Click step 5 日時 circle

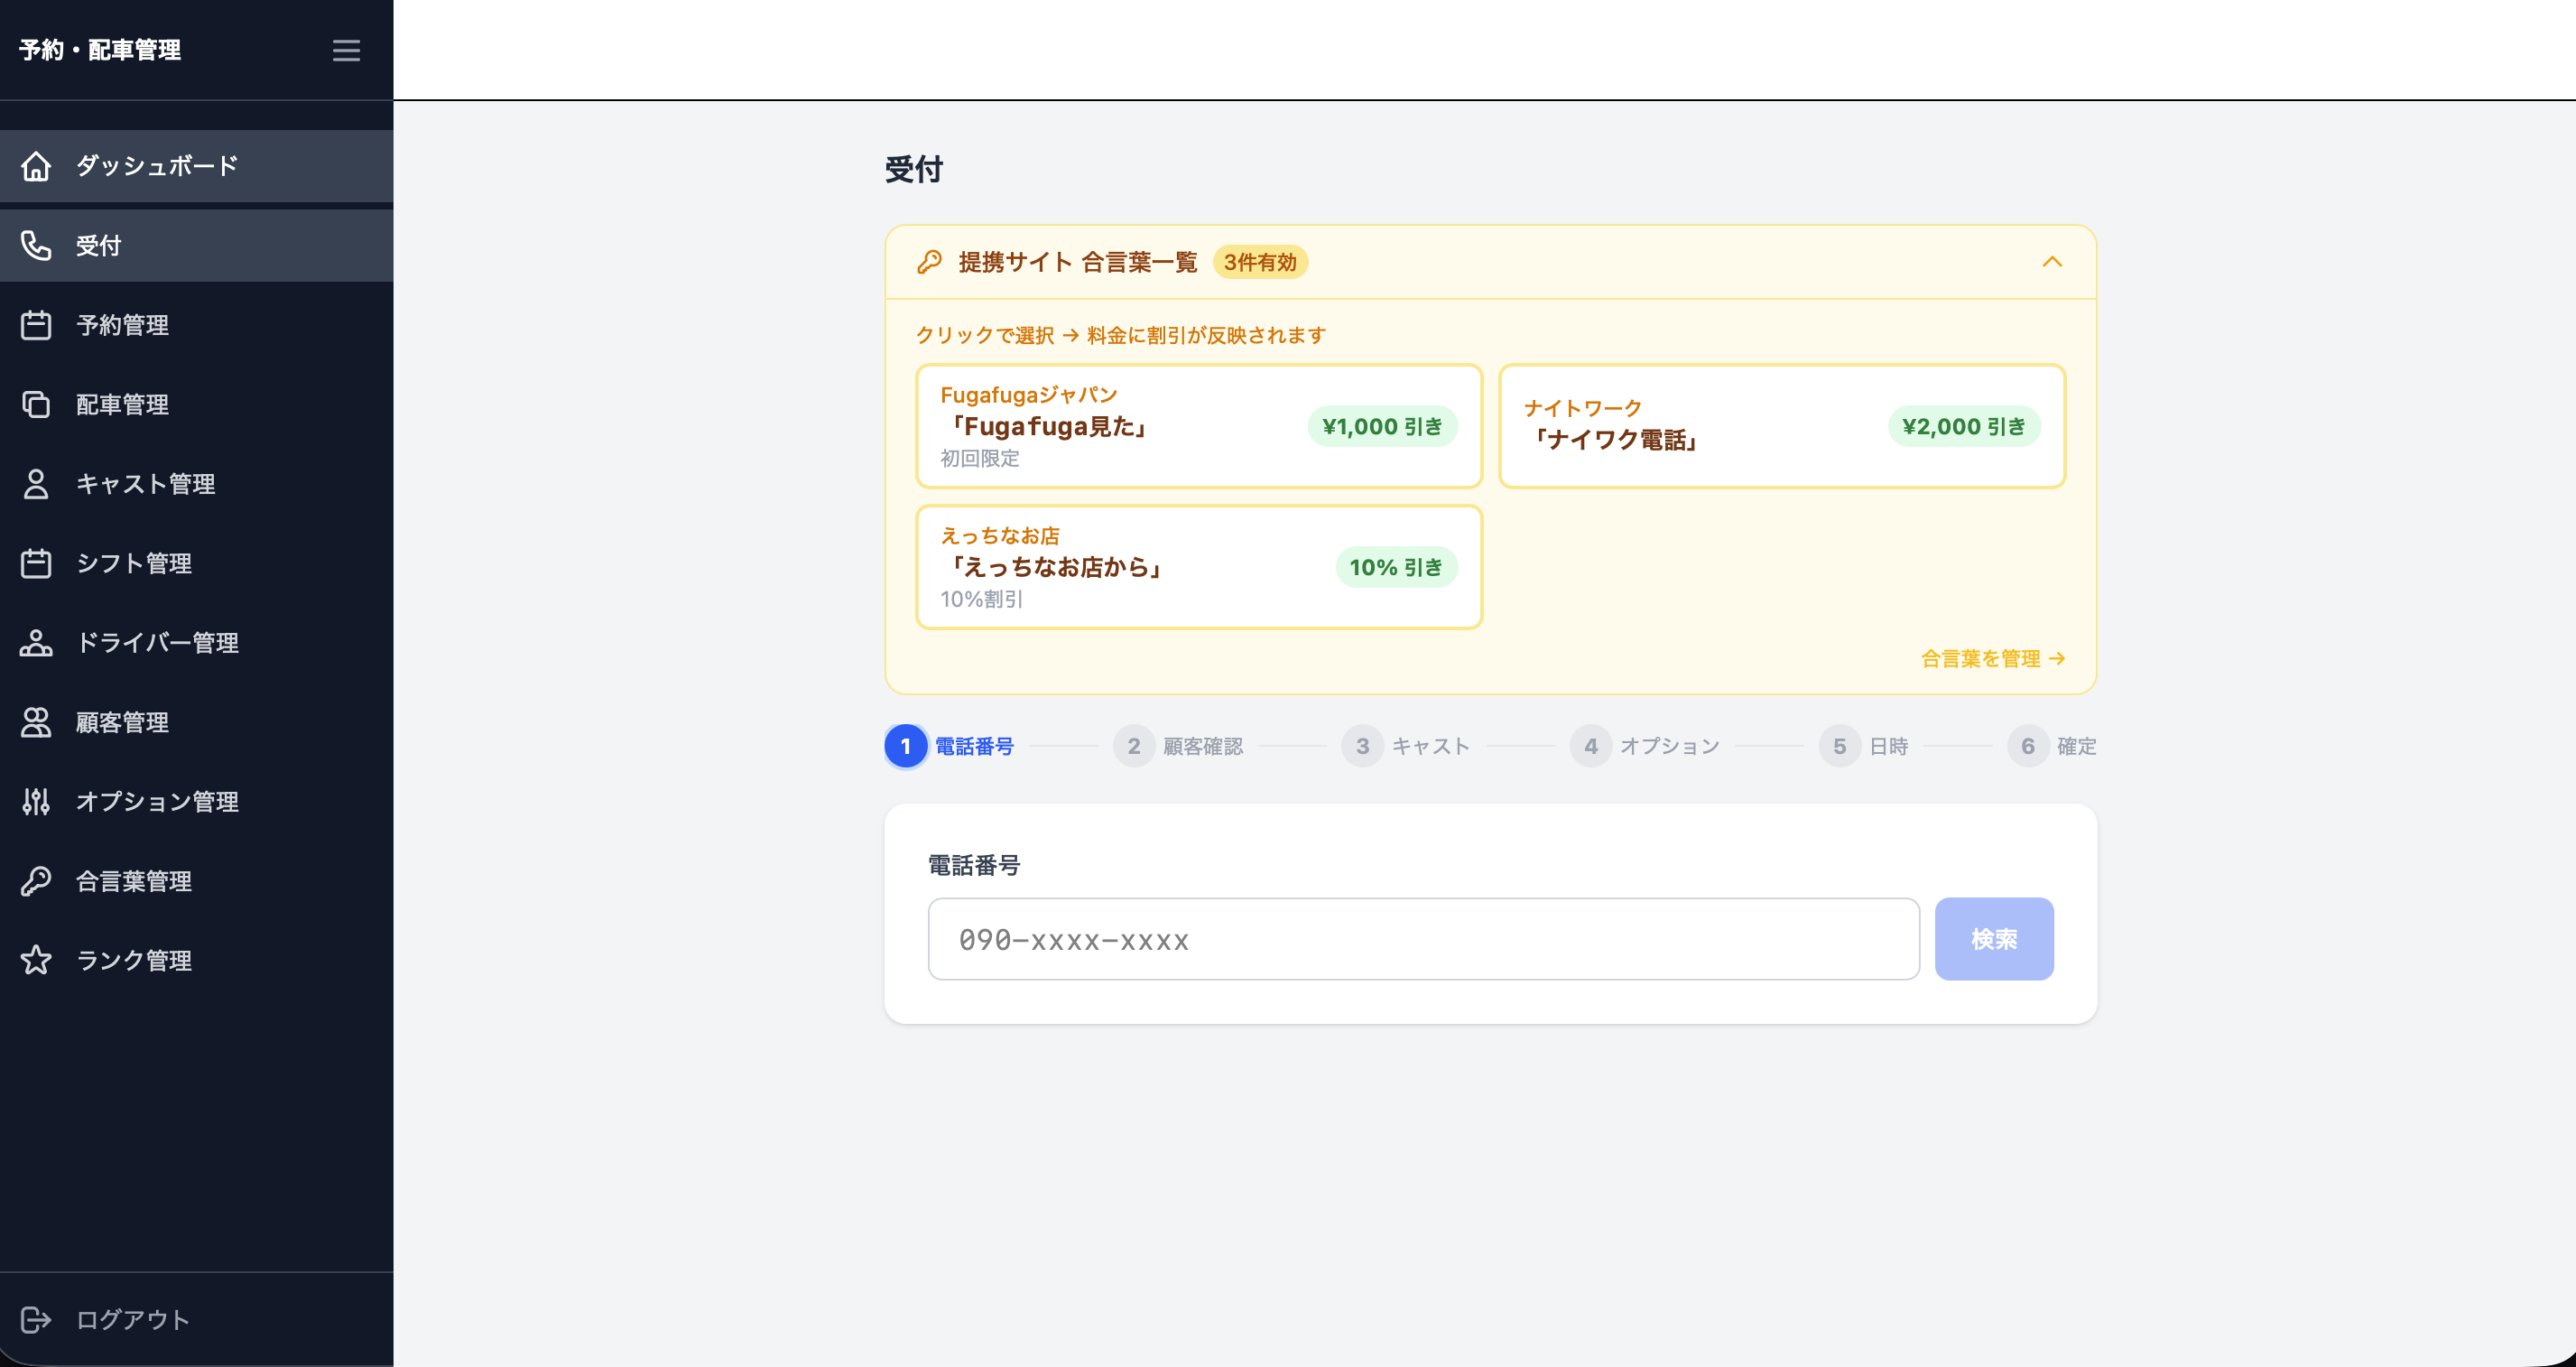[x=1839, y=746]
